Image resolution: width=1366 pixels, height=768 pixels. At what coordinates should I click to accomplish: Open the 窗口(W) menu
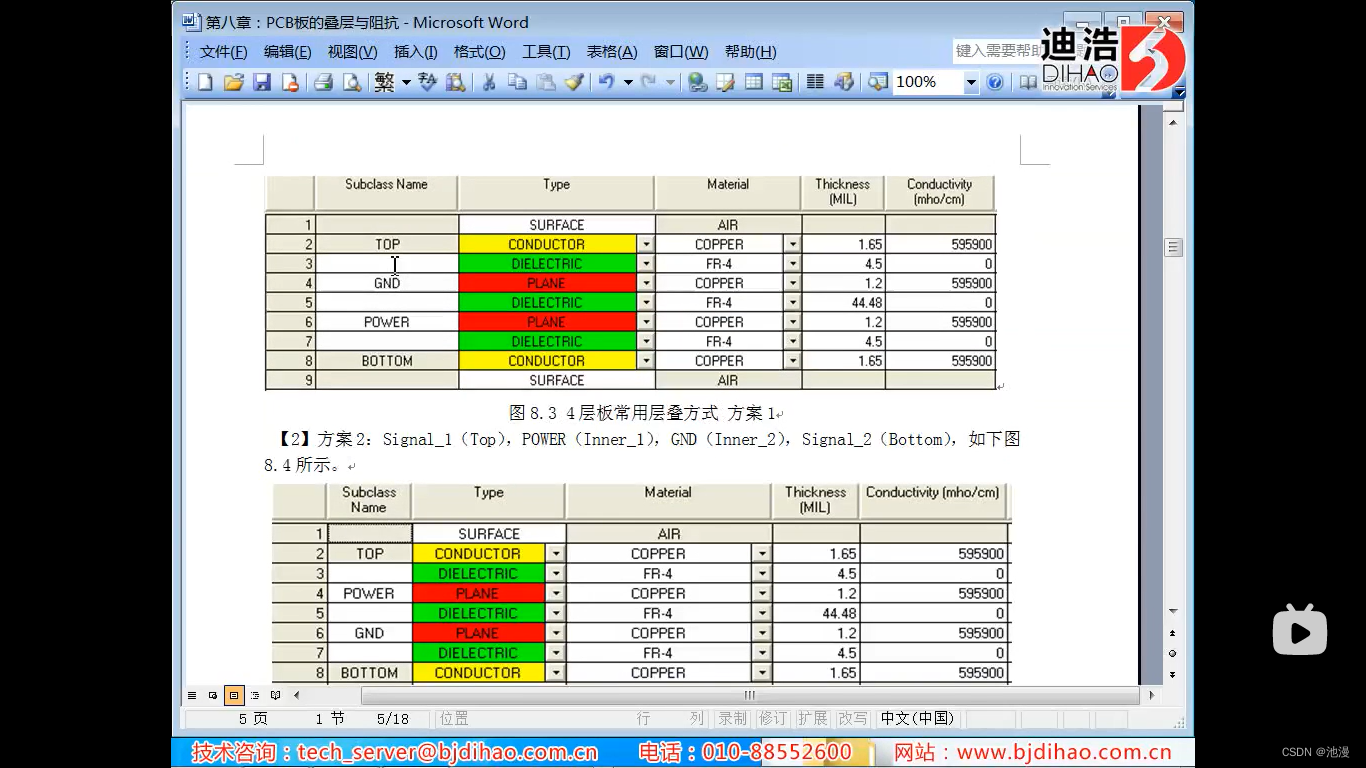coord(681,52)
